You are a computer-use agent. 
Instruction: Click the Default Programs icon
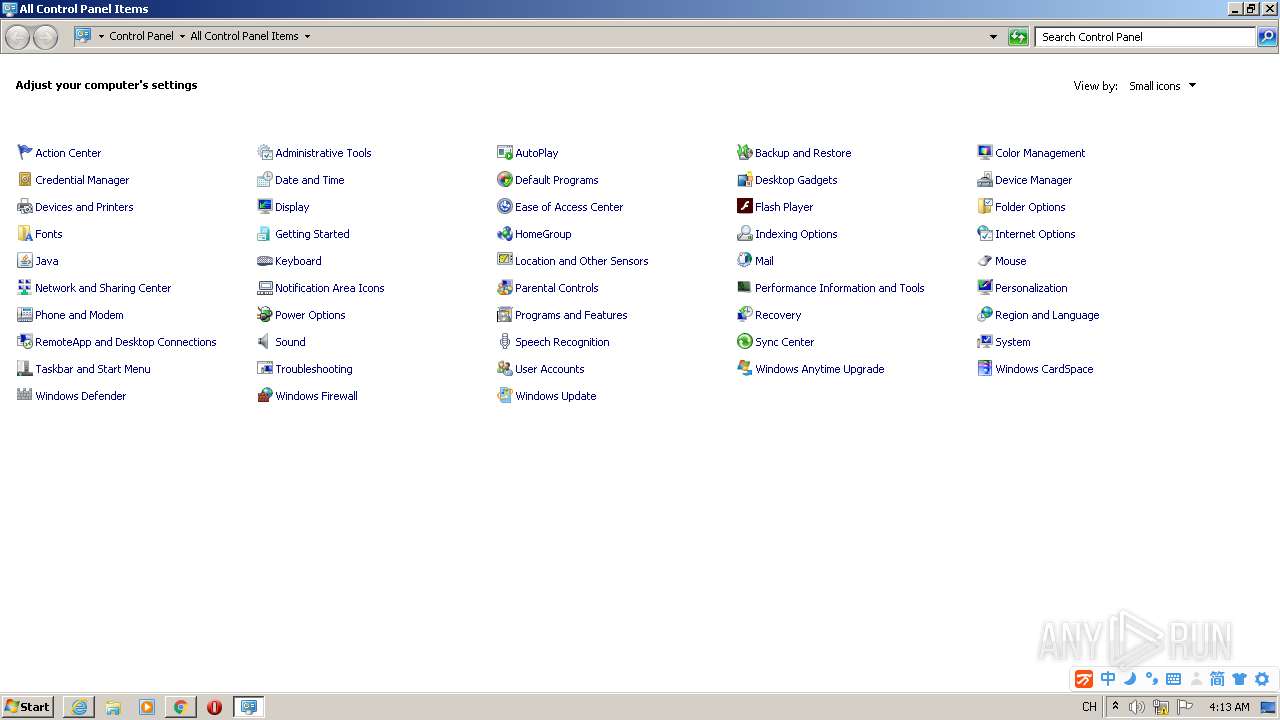click(505, 180)
